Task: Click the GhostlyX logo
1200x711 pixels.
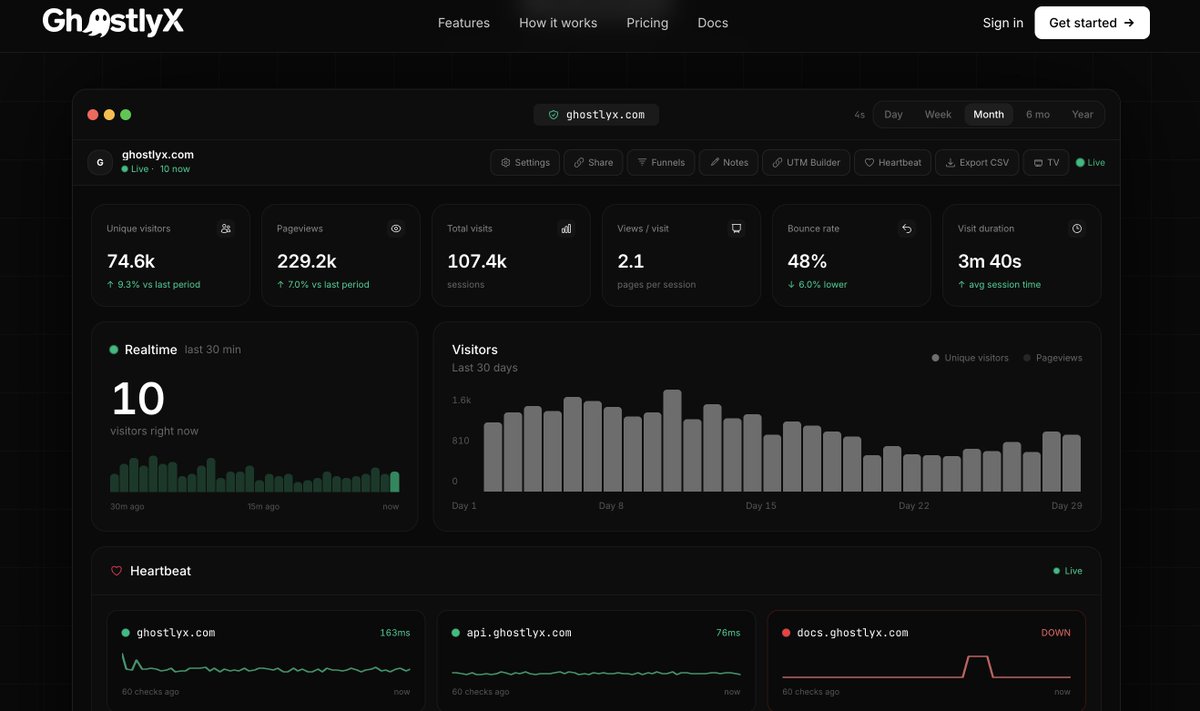Action: point(113,21)
